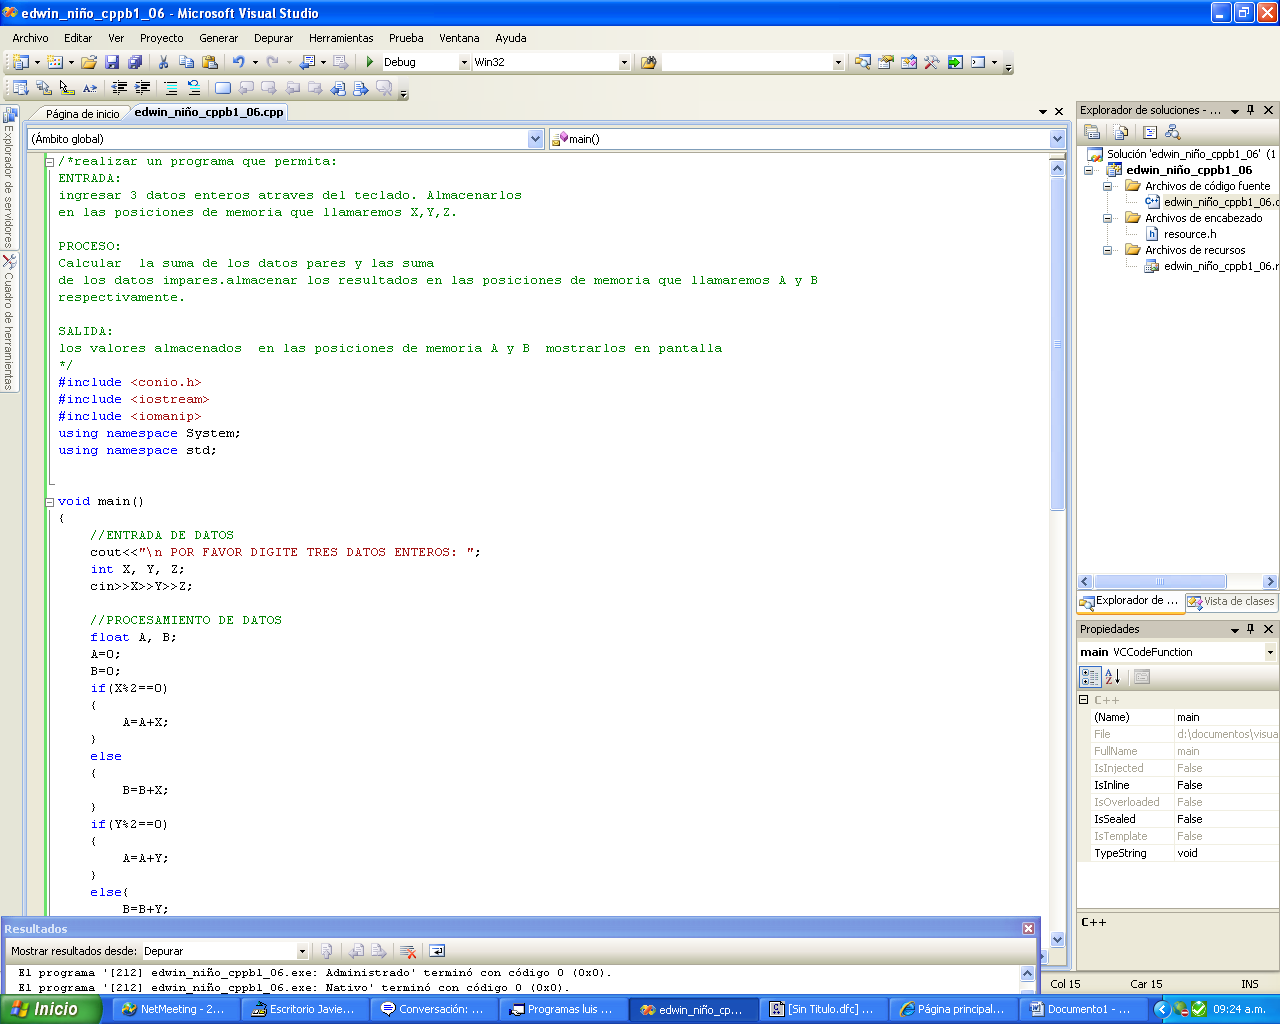
Task: Start debugging with the green play icon
Action: coord(370,62)
